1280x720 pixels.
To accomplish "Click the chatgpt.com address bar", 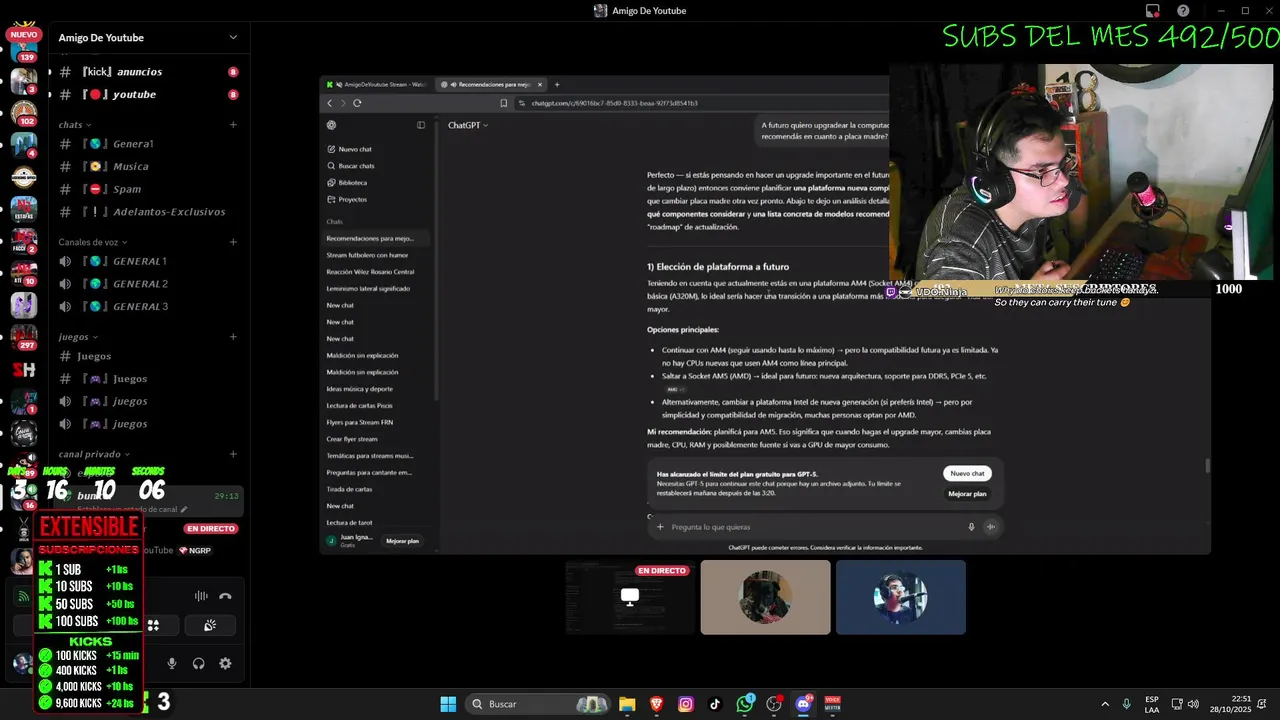I will tap(700, 103).
